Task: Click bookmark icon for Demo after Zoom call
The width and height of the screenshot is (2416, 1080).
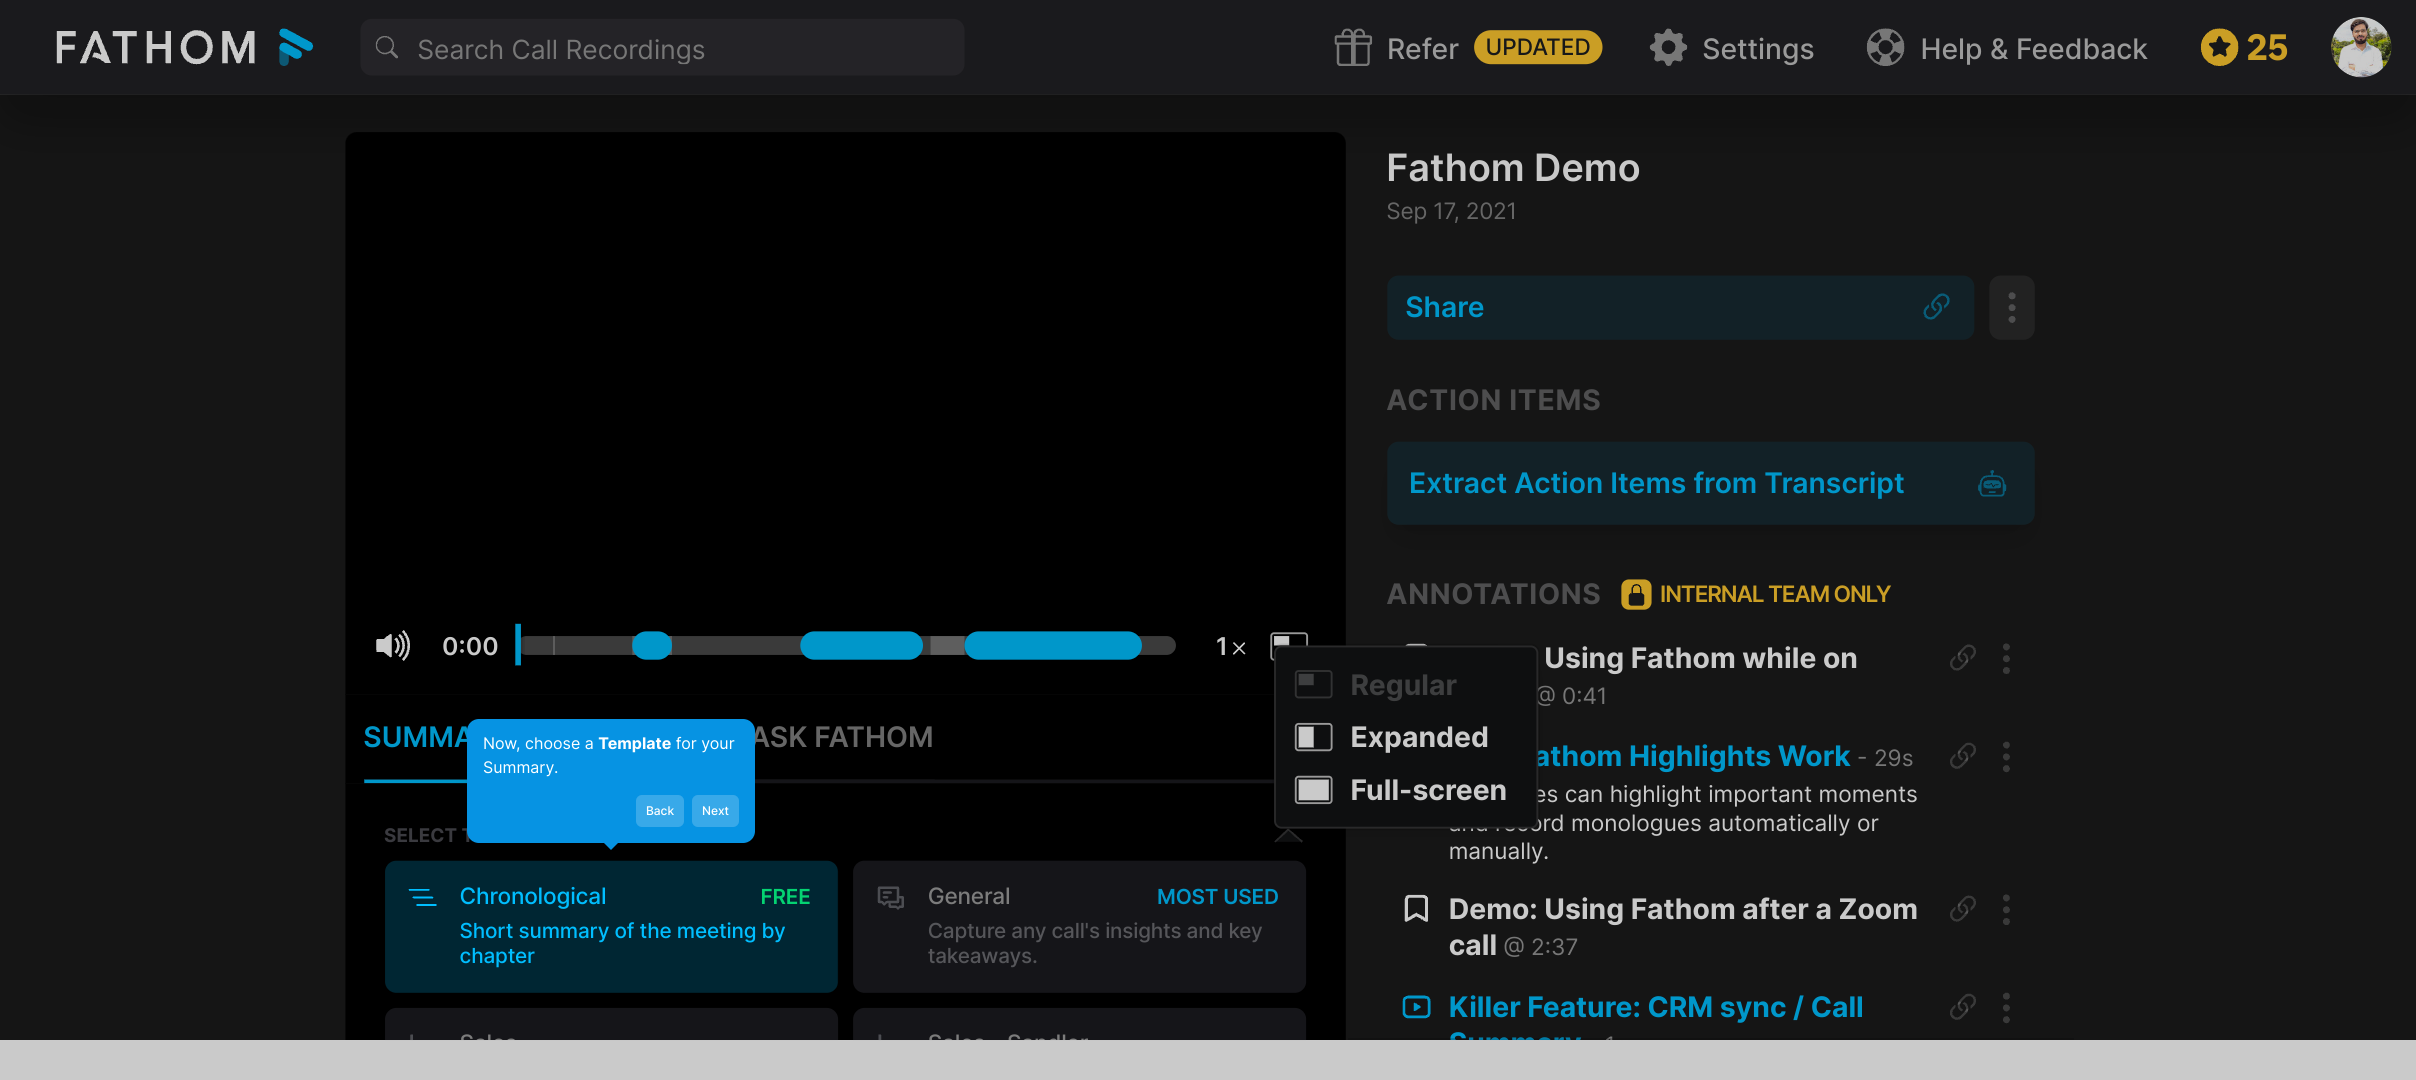Action: coord(1416,909)
